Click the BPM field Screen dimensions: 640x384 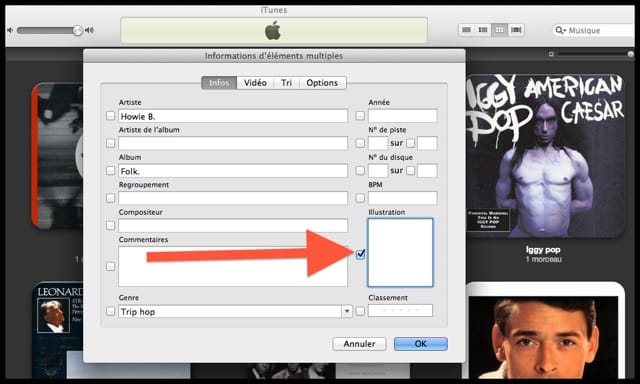(402, 198)
